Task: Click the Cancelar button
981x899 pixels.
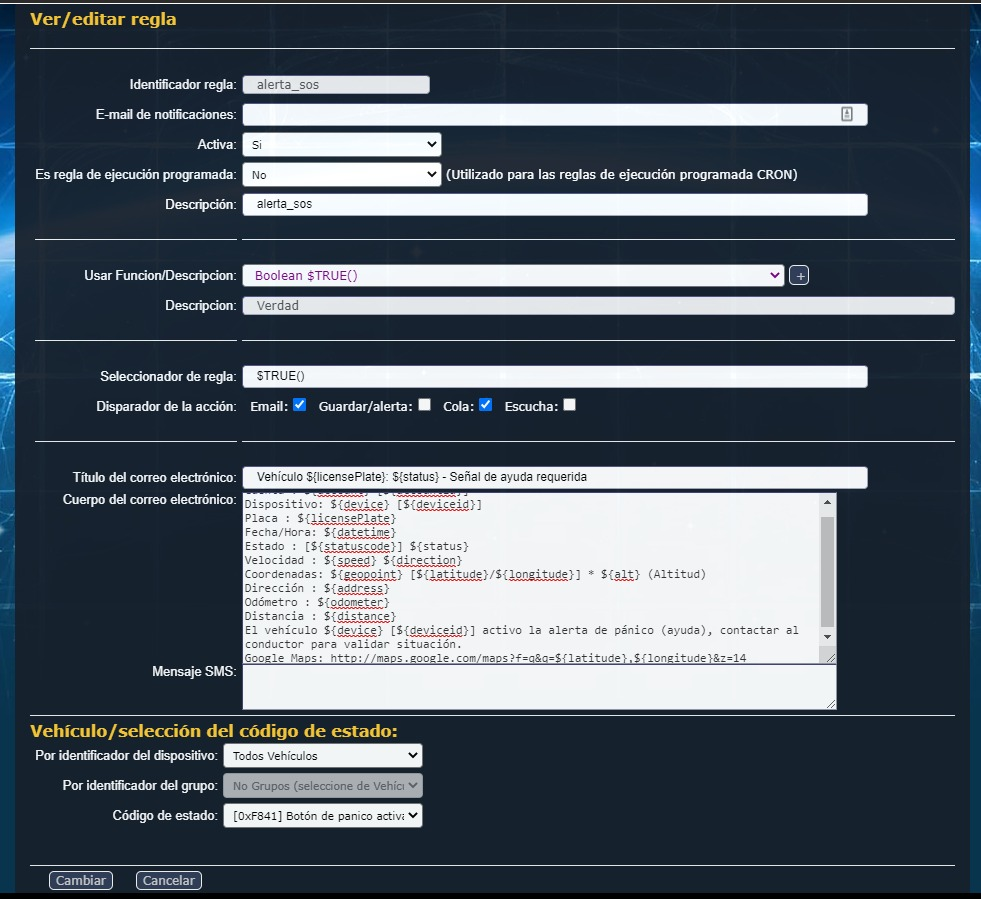Action: click(x=168, y=881)
